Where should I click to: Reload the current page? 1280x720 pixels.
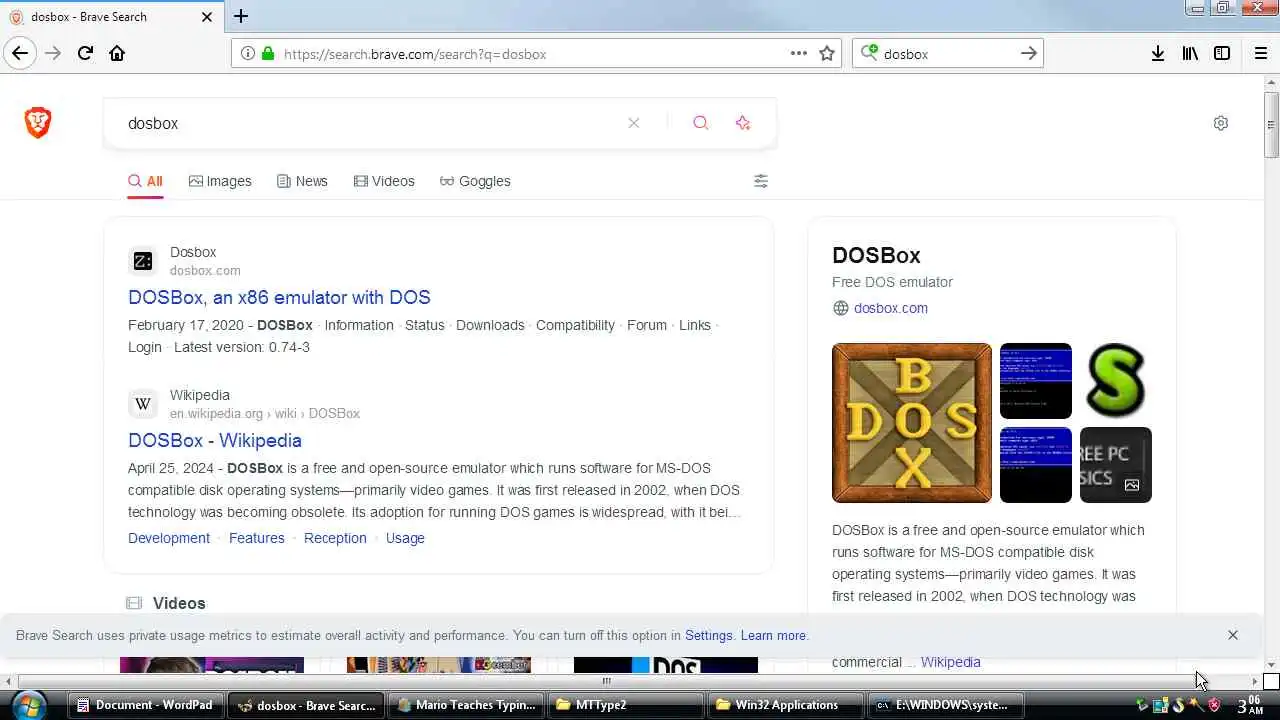click(x=85, y=54)
